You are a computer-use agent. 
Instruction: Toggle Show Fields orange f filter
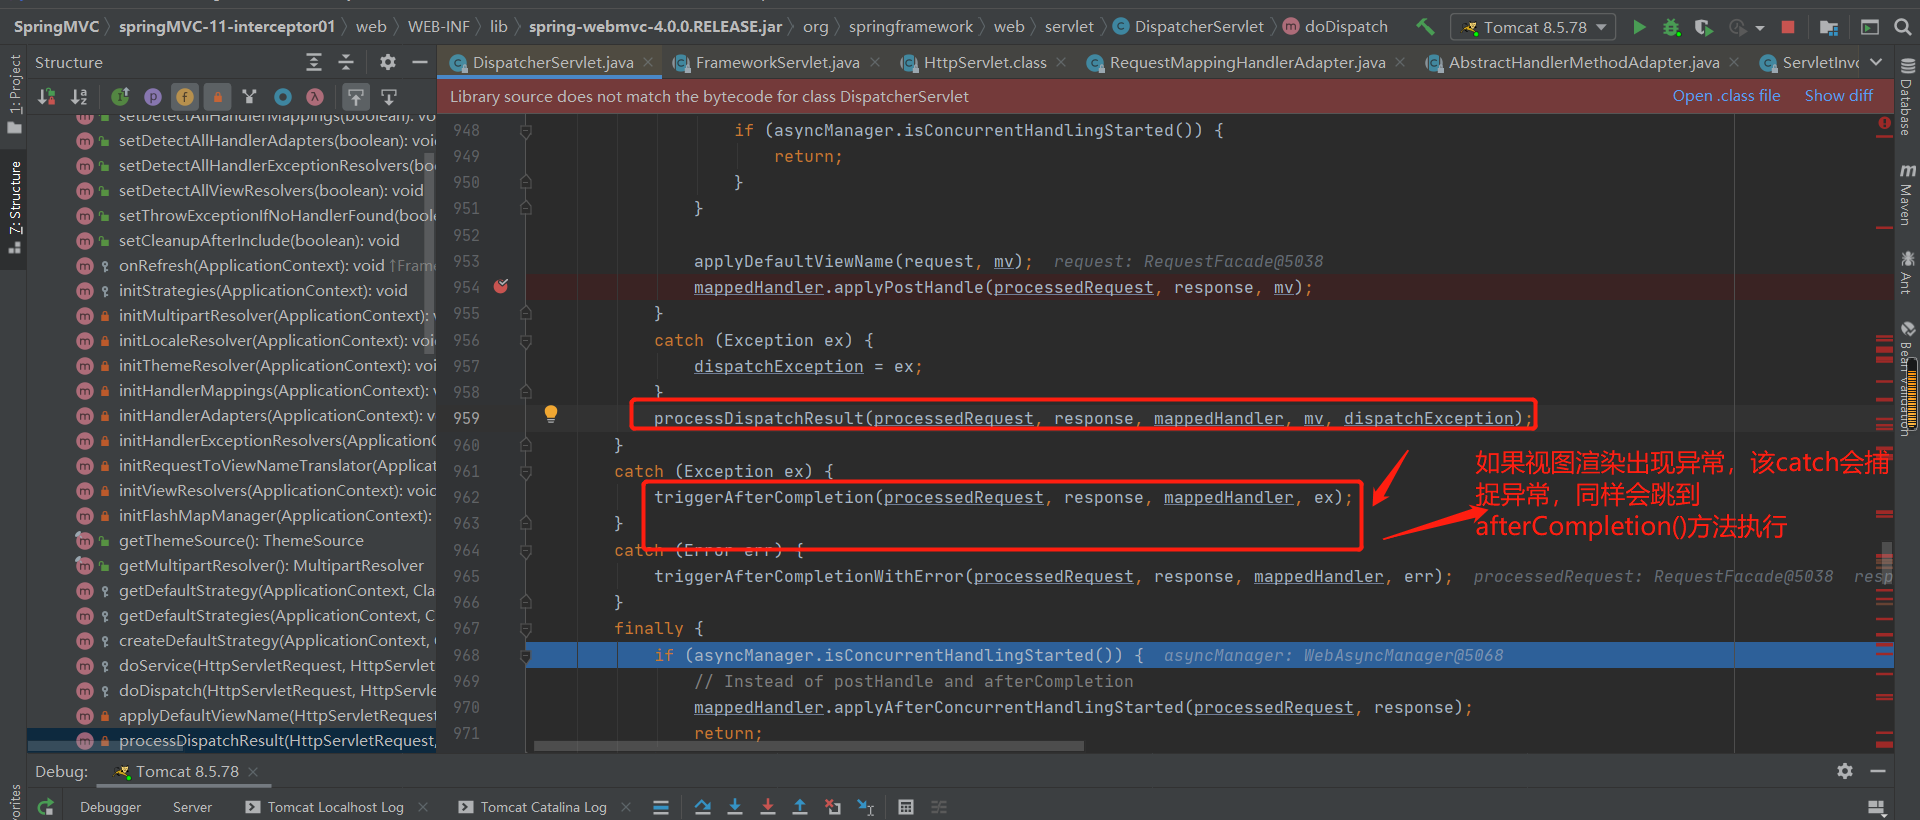(185, 96)
